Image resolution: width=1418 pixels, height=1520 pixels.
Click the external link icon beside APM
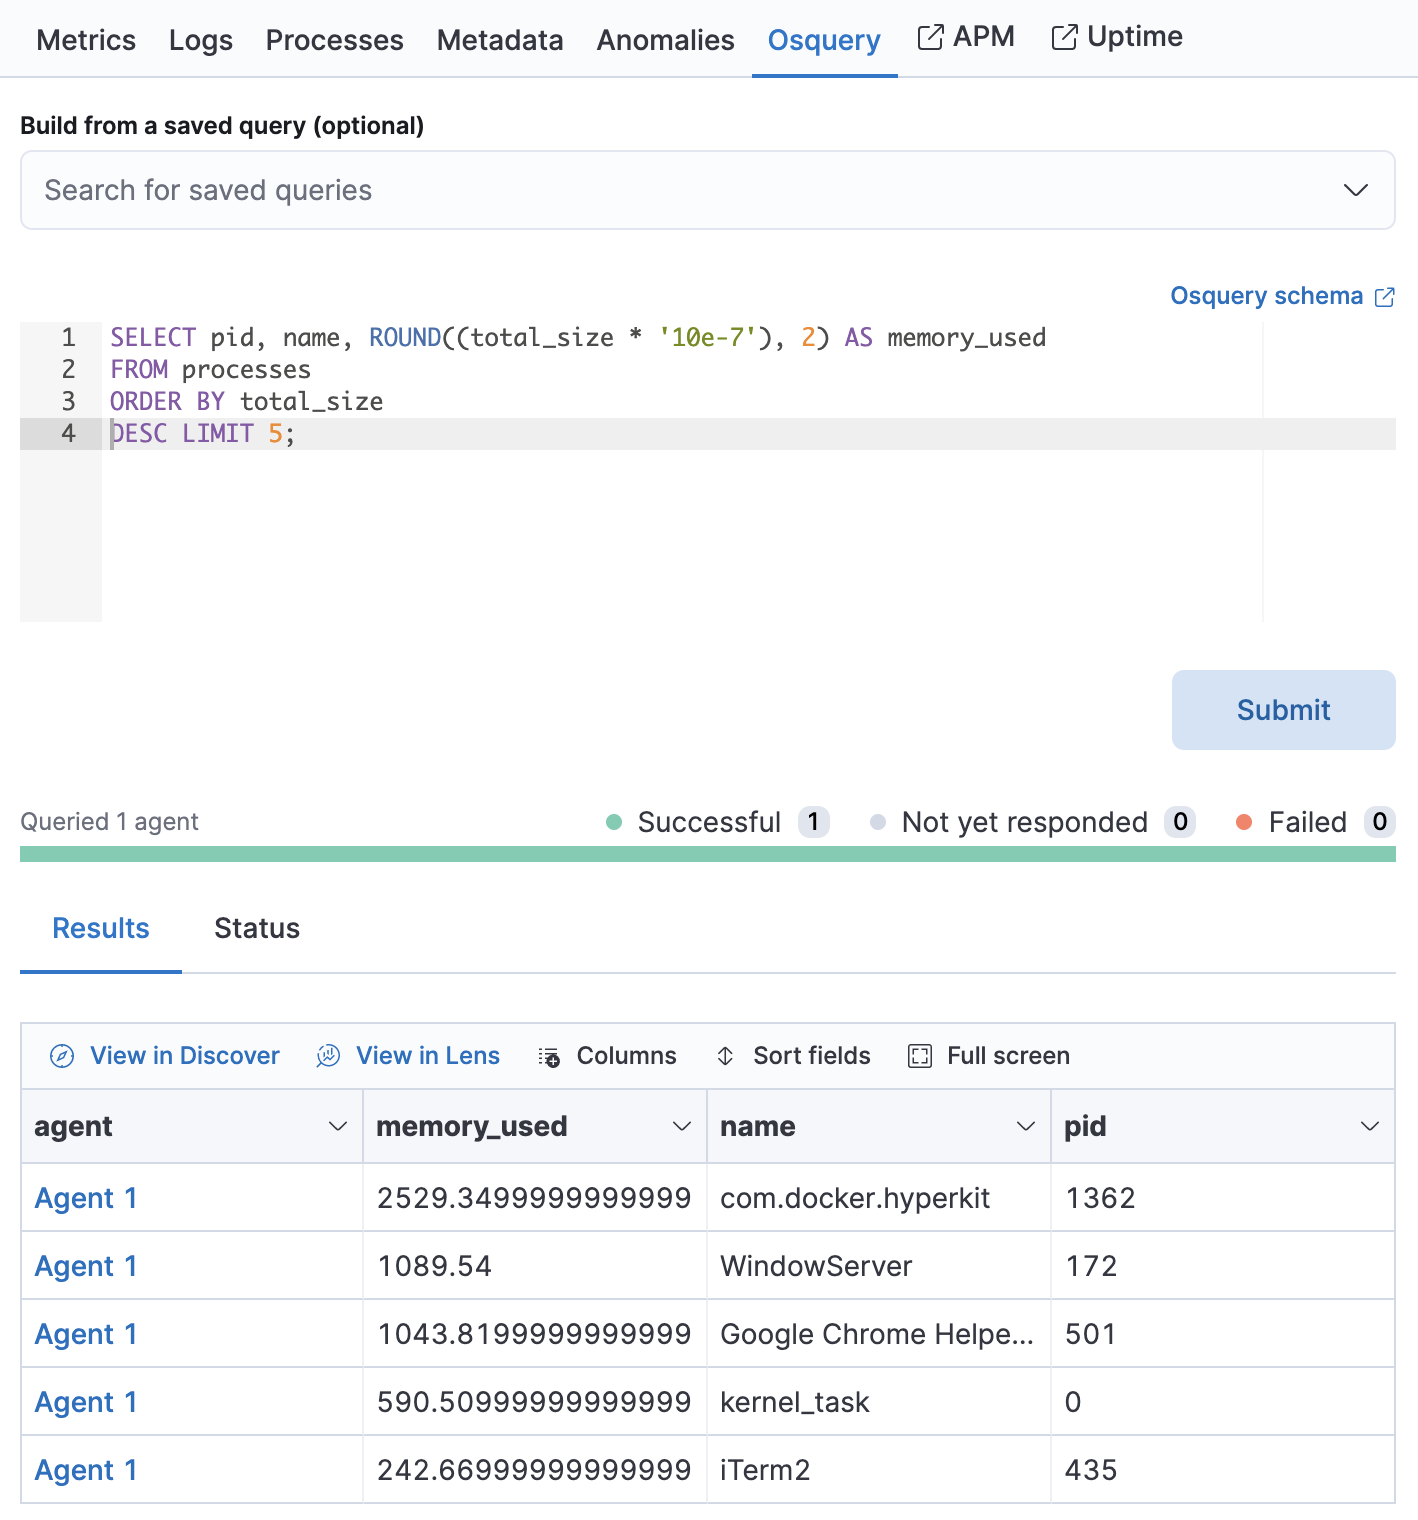click(x=930, y=38)
